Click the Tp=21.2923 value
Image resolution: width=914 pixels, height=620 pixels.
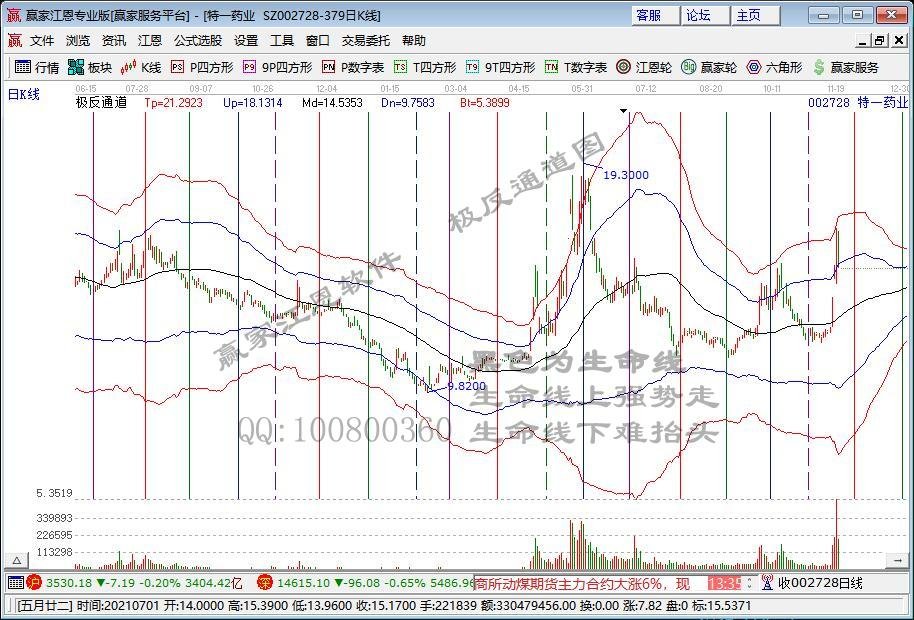[174, 103]
